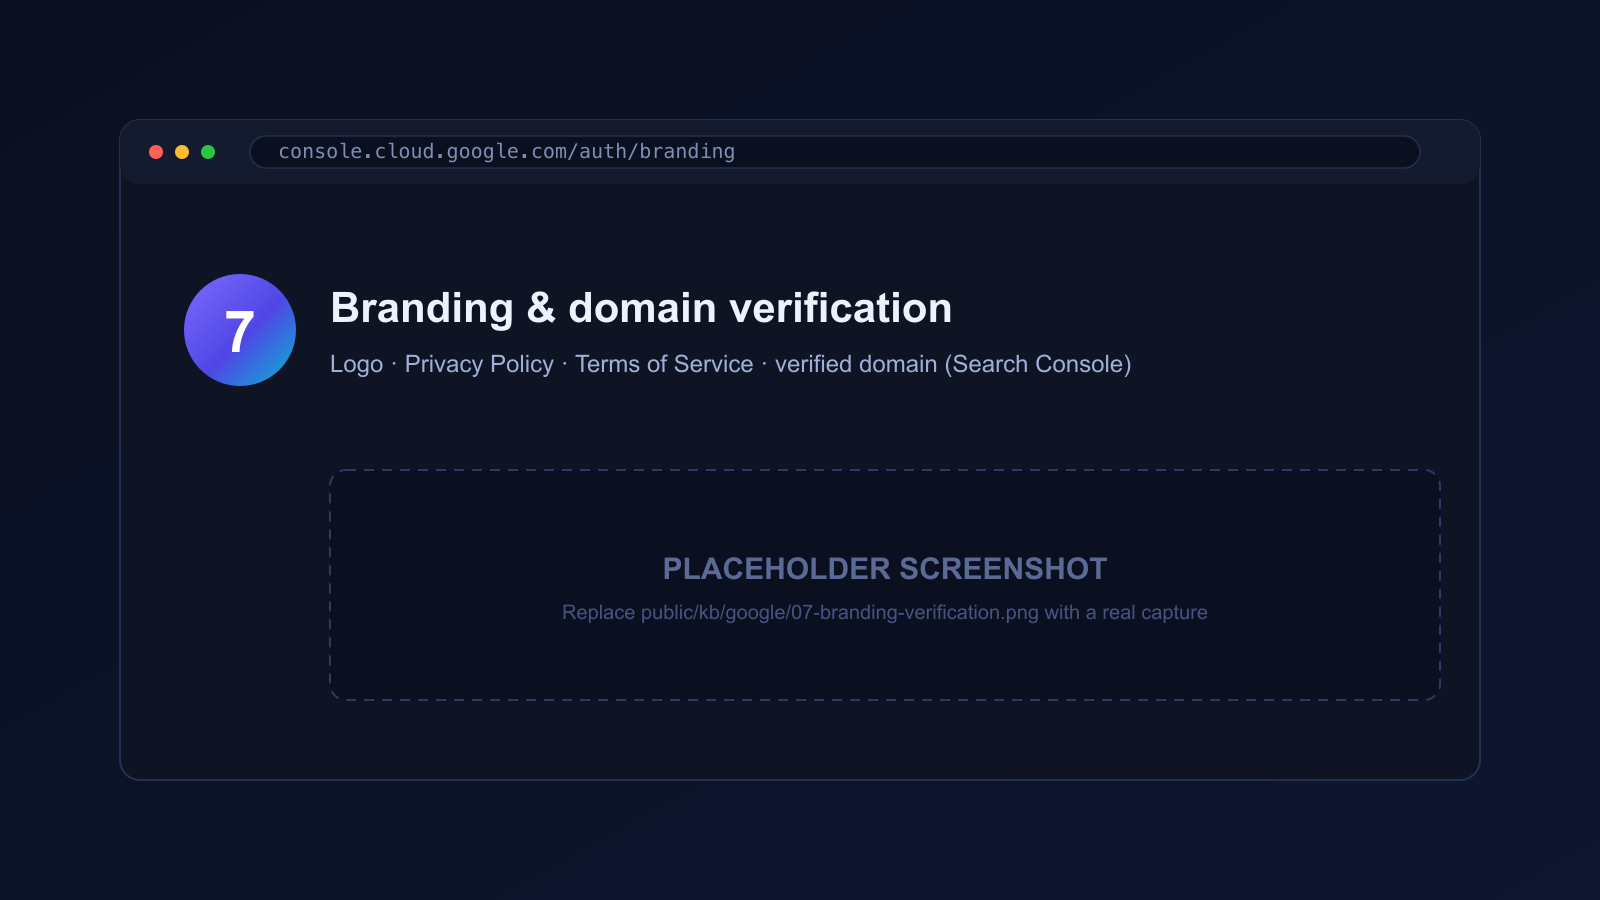Click the "PLACEHOLDER SCREENSHOT" text
The height and width of the screenshot is (900, 1600).
pyautogui.click(x=885, y=569)
